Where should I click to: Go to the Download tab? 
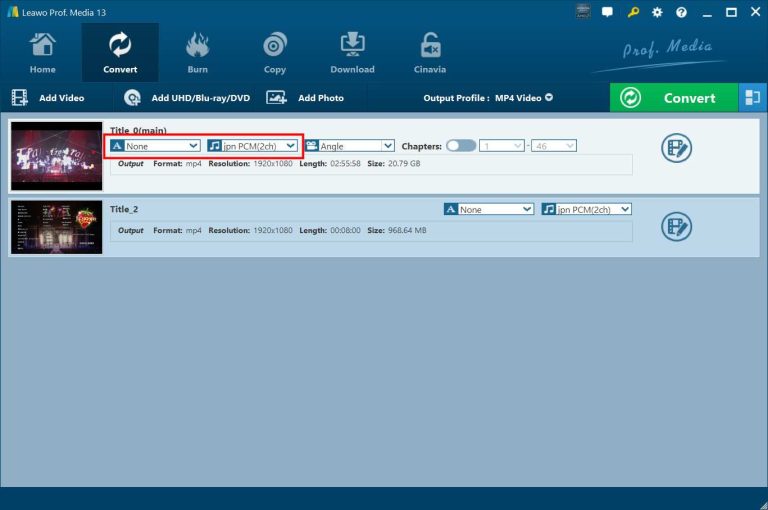pyautogui.click(x=352, y=53)
